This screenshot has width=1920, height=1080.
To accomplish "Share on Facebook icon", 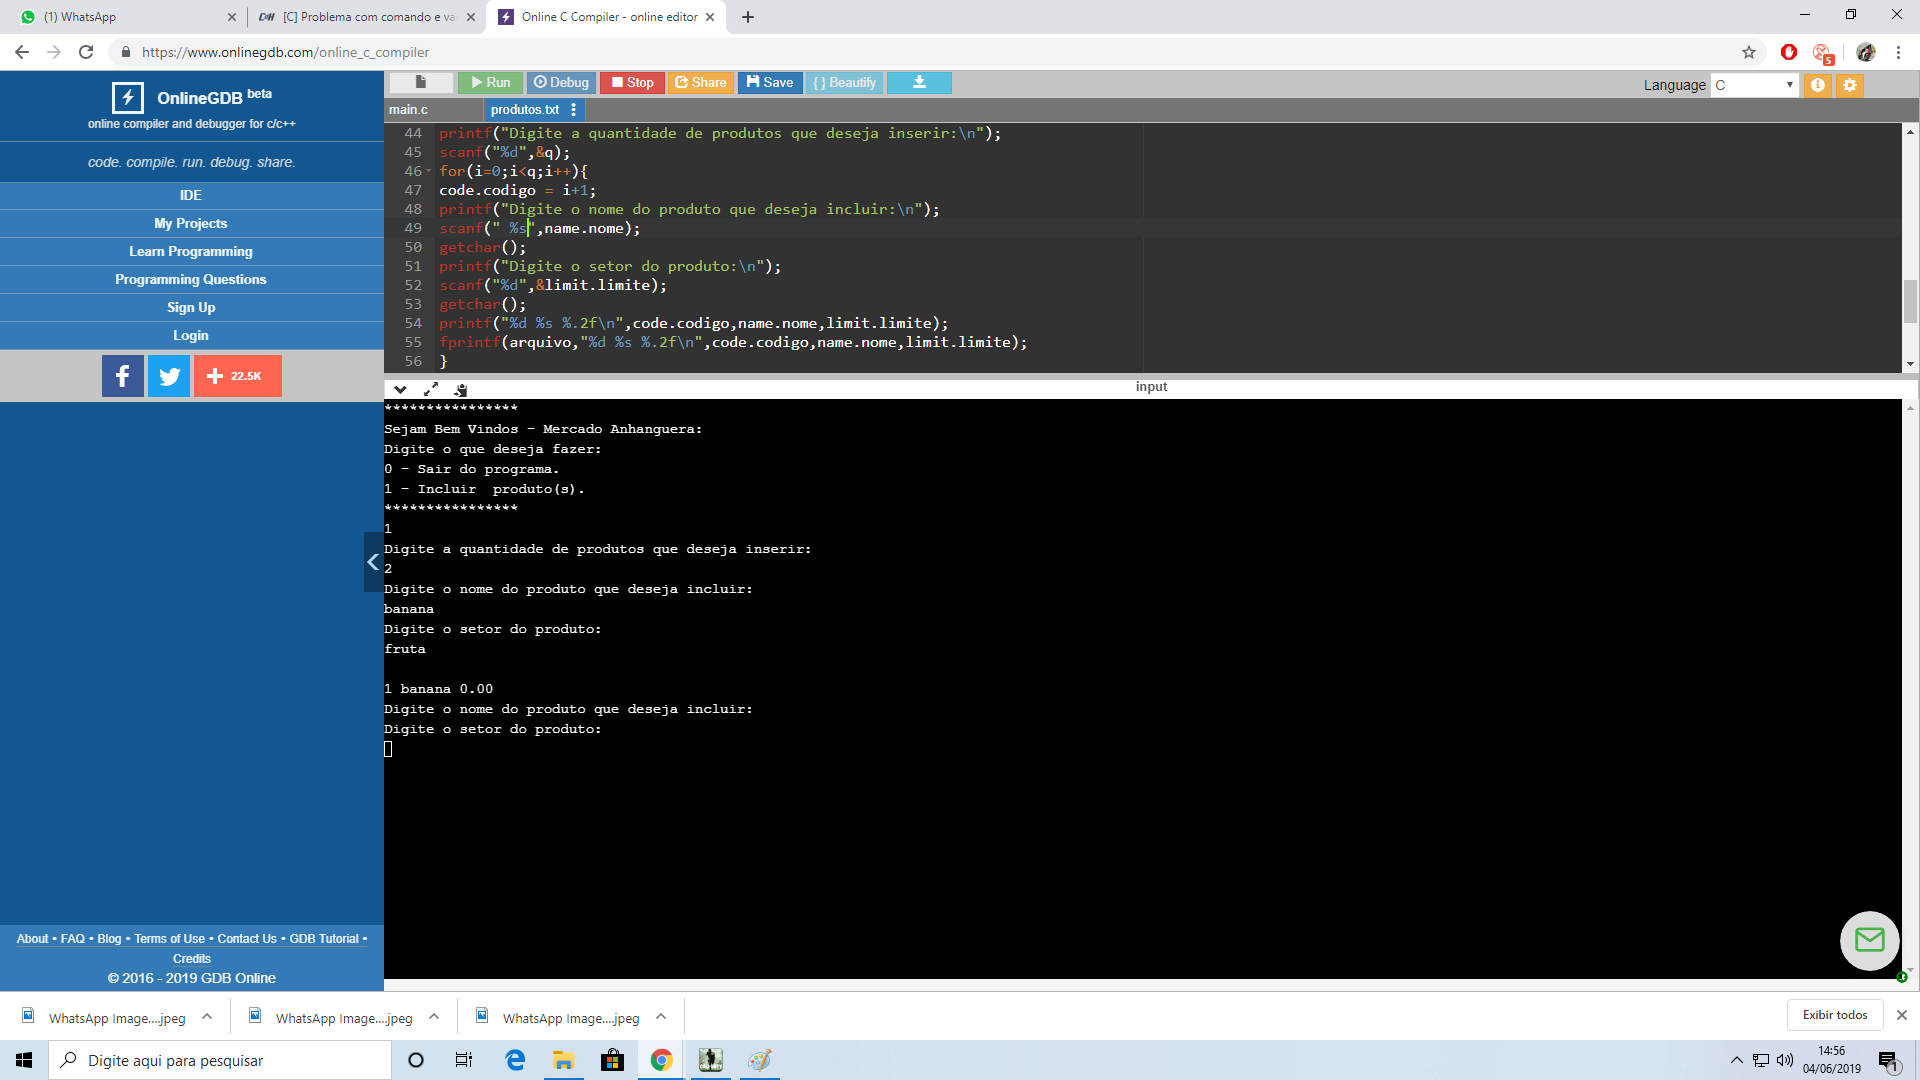I will [123, 376].
